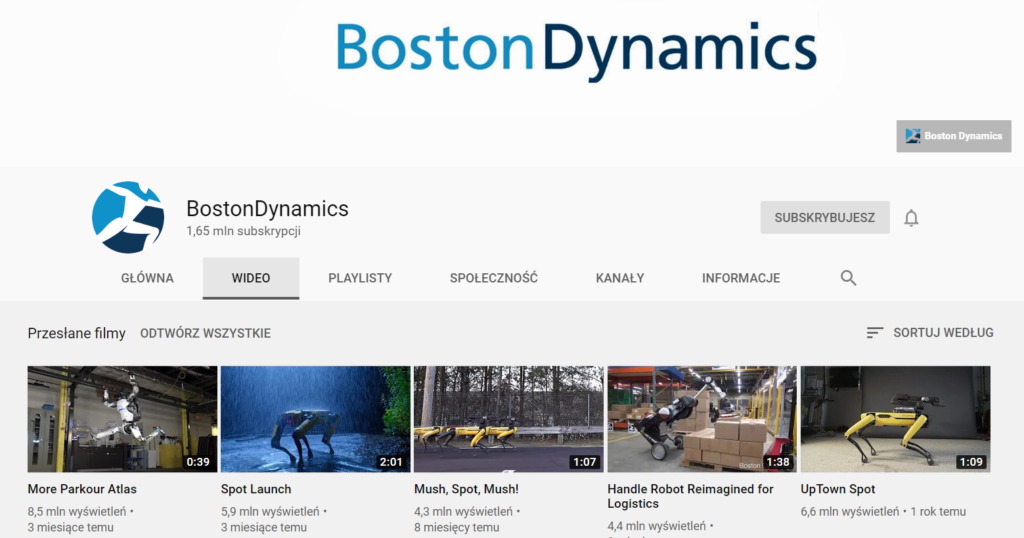Open the Spot Launch video thumbnail
This screenshot has width=1024, height=538.
click(x=315, y=419)
